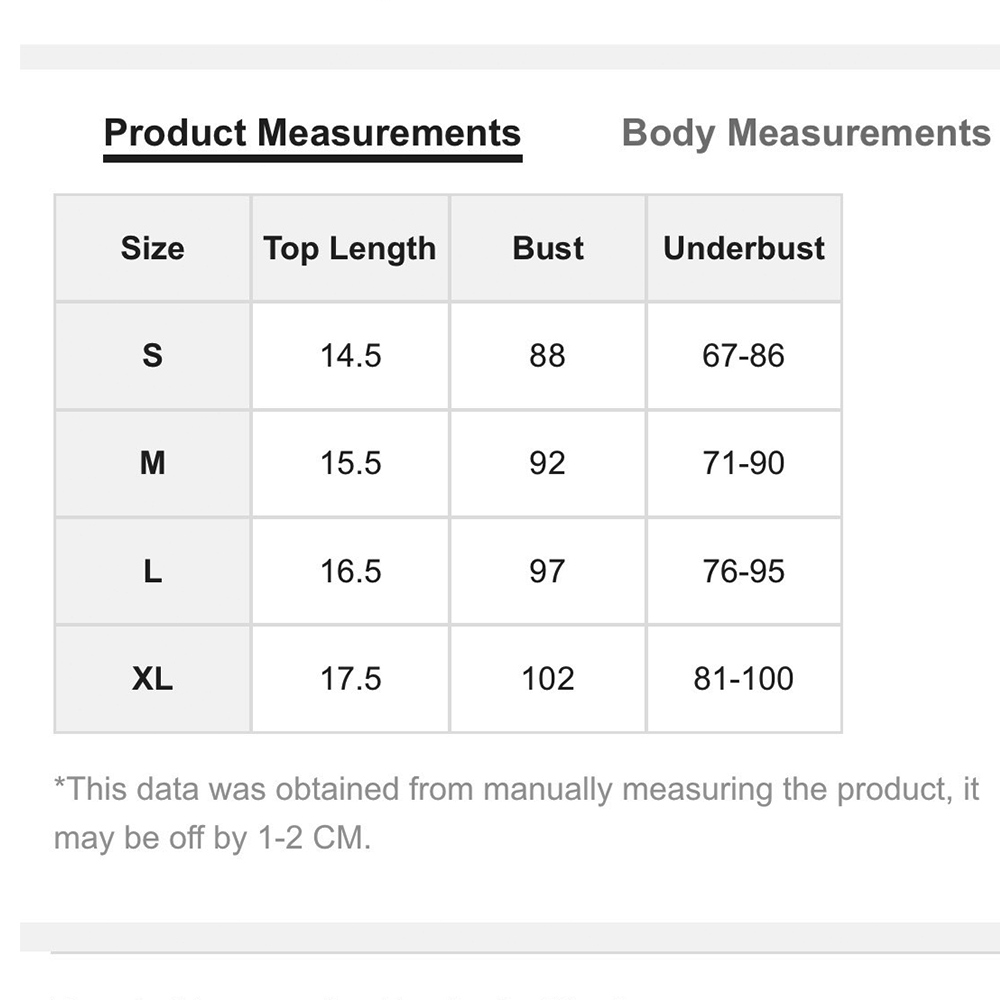
Task: Click the 81-100 underbust cell
Action: point(744,679)
